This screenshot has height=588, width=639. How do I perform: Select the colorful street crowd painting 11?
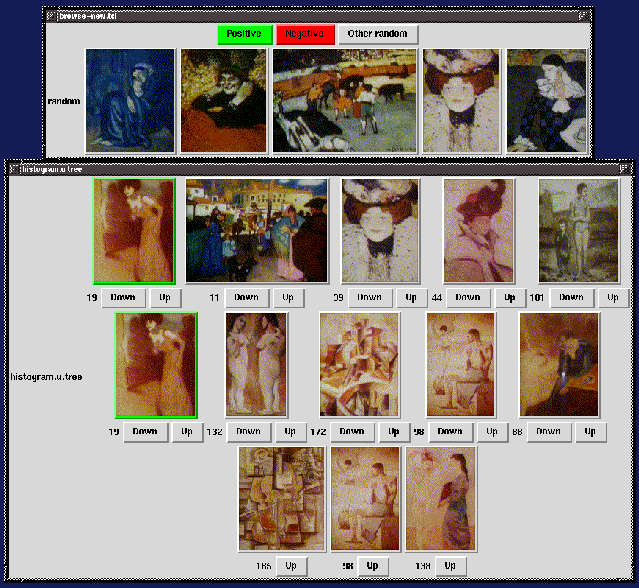pyautogui.click(x=257, y=231)
